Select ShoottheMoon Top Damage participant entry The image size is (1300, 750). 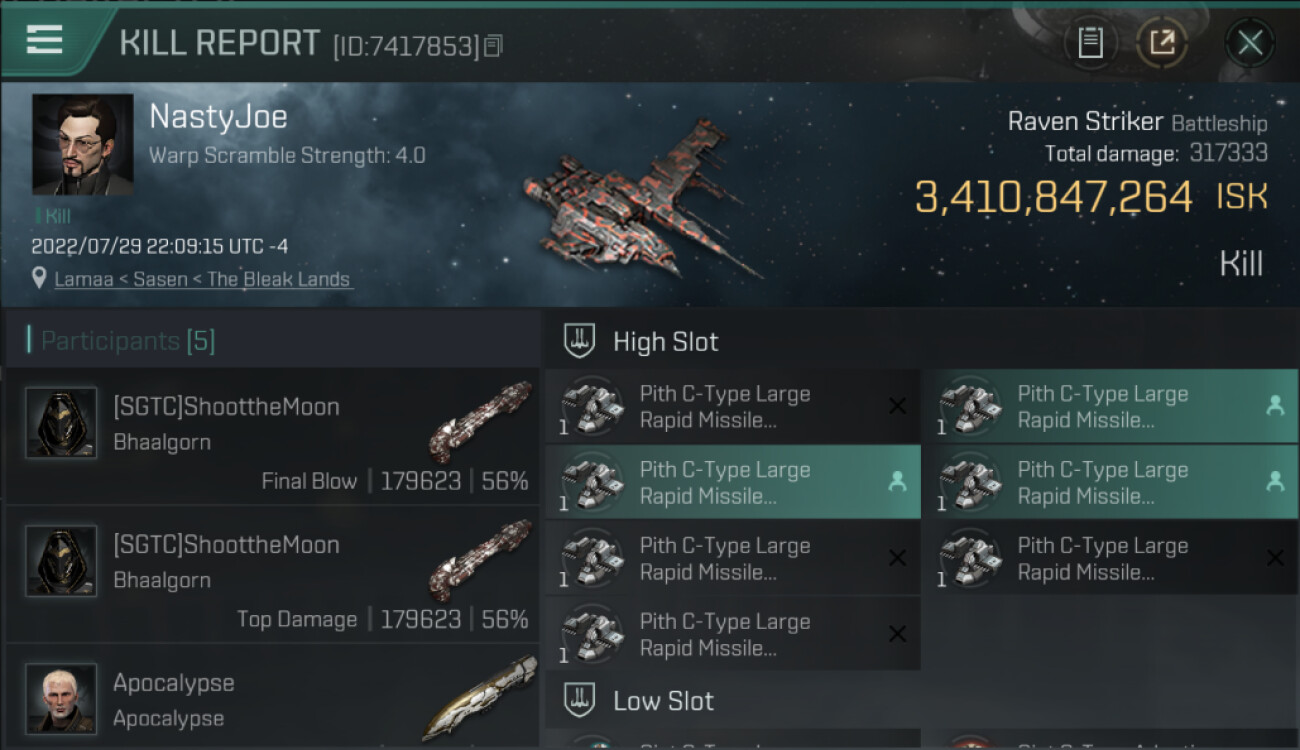272,574
